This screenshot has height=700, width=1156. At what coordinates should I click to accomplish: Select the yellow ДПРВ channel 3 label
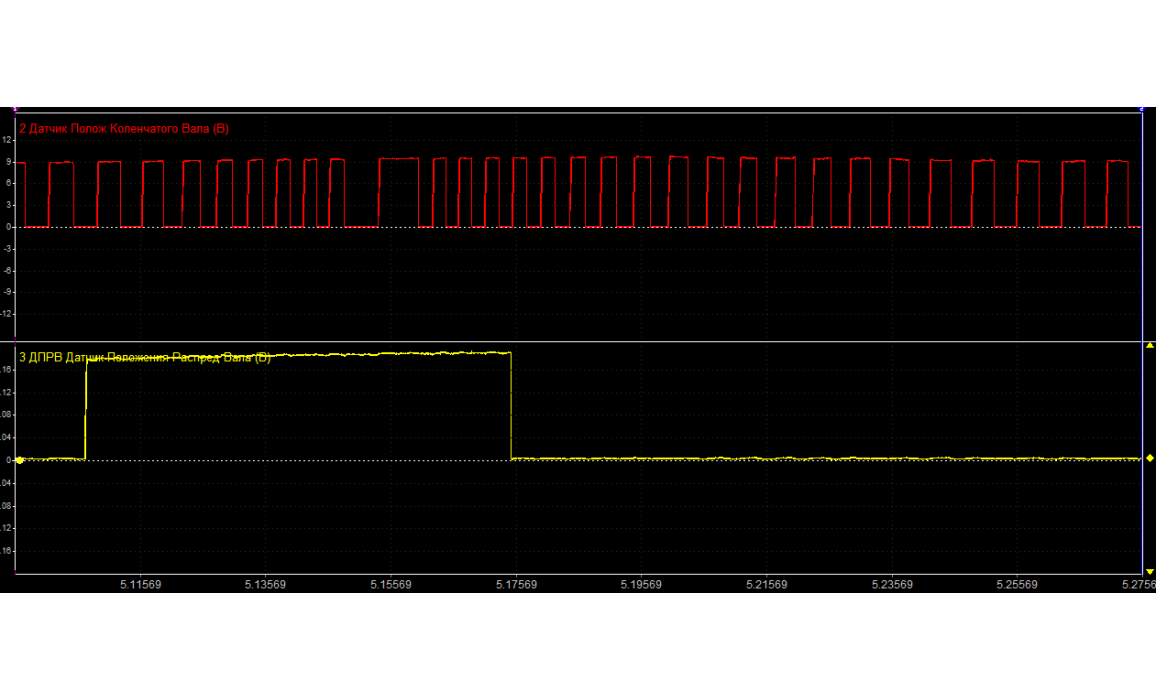click(145, 357)
